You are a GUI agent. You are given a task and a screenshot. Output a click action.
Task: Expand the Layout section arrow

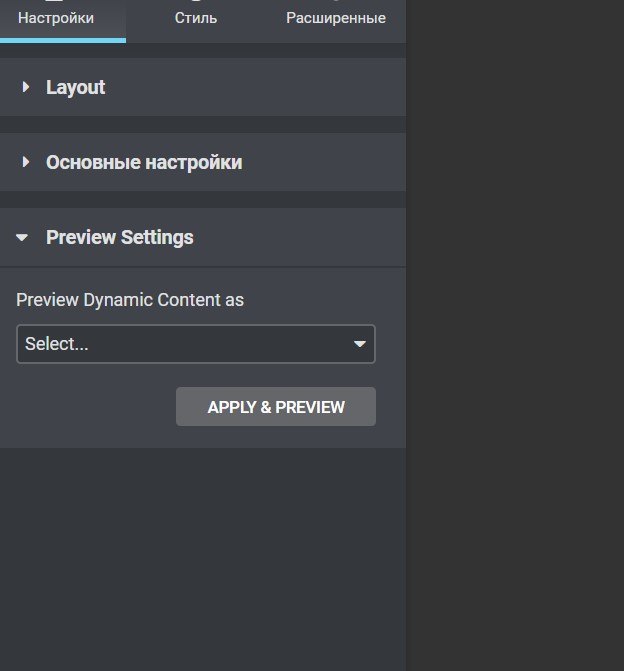(26, 87)
